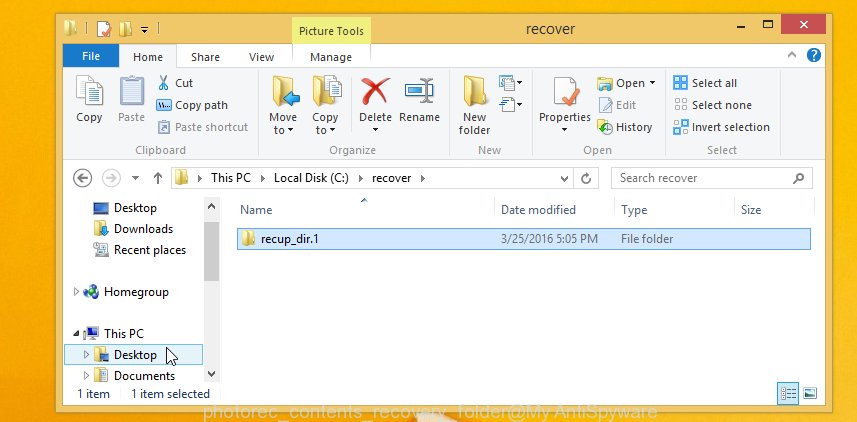857x422 pixels.
Task: Open the Share ribbon tab
Action: [x=205, y=58]
